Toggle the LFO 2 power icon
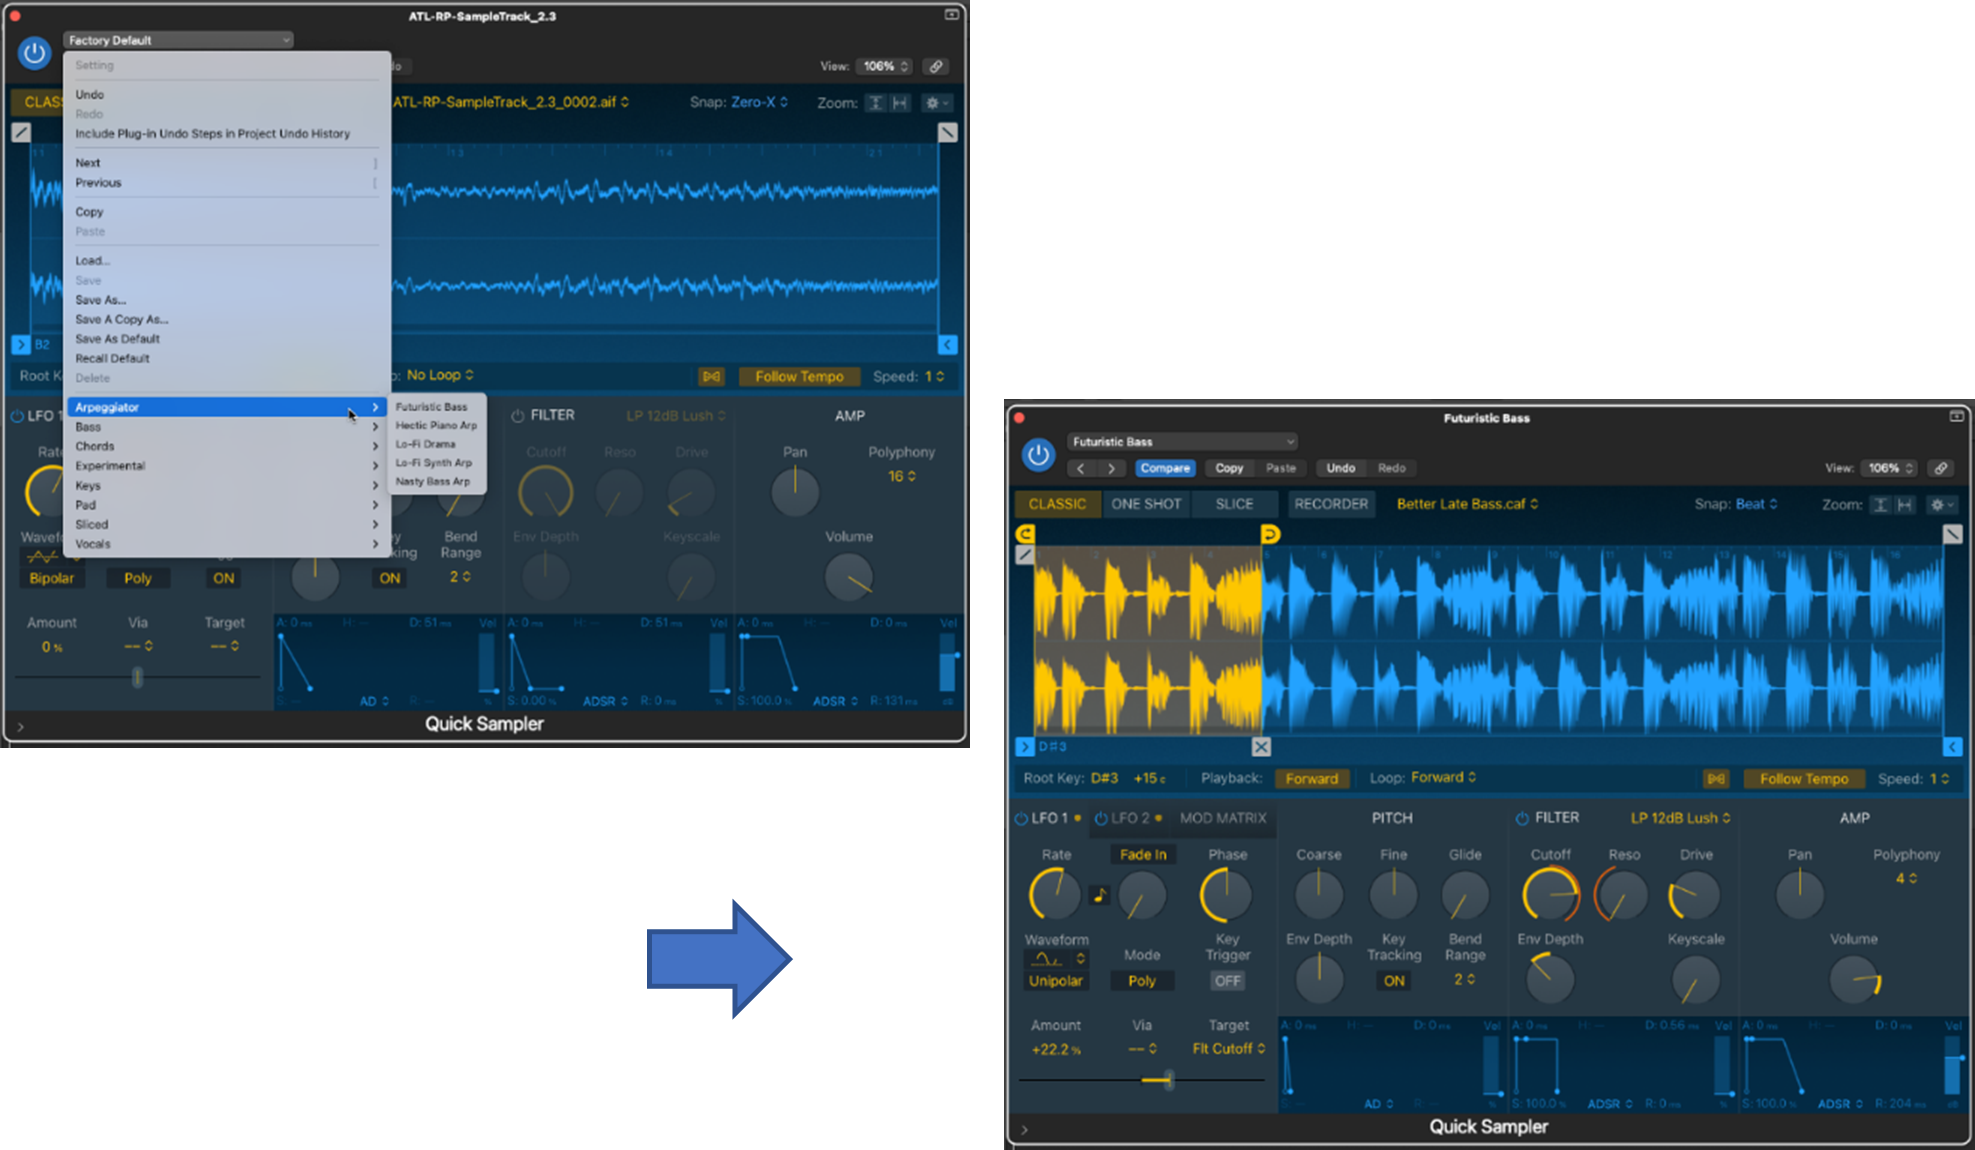Image resolution: width=1975 pixels, height=1150 pixels. (1105, 817)
